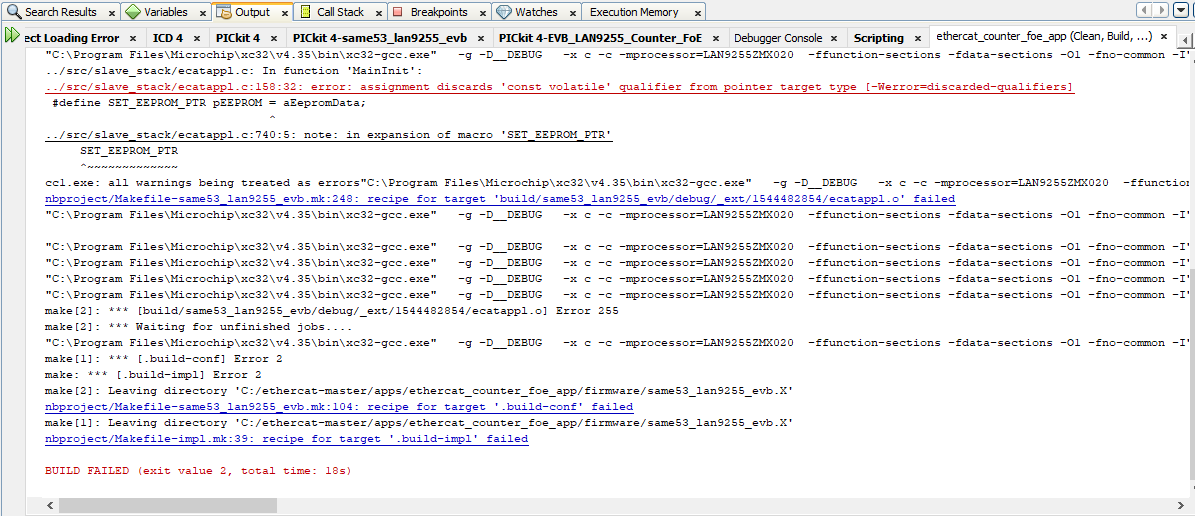The image size is (1195, 516).
Task: Close the Scripting tab
Action: (918, 38)
